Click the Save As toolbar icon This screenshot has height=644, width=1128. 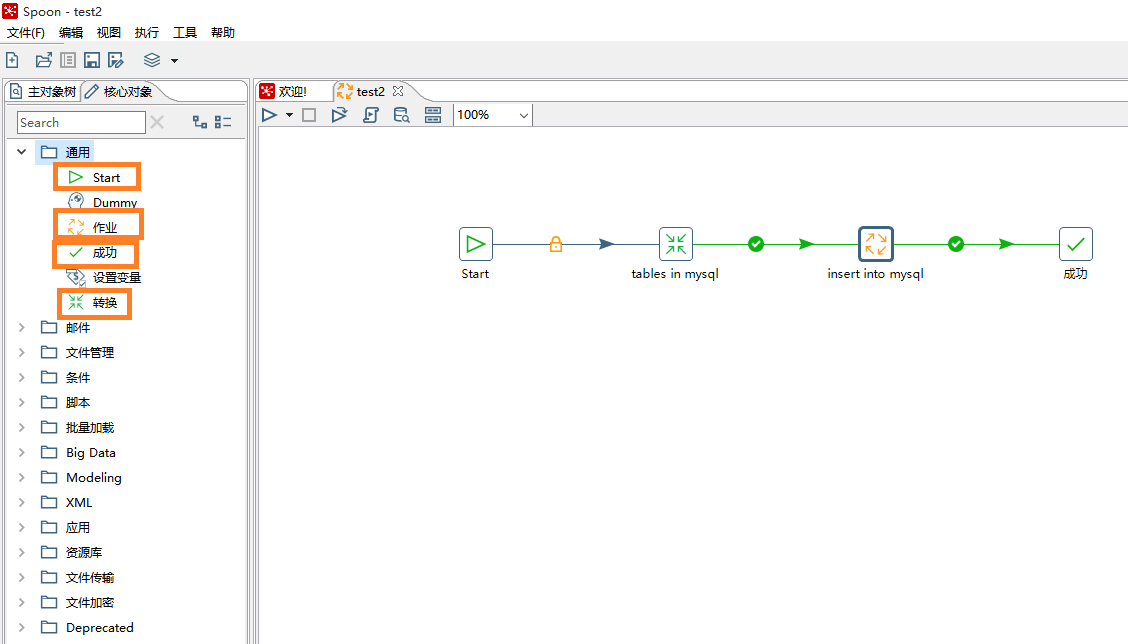pos(116,60)
